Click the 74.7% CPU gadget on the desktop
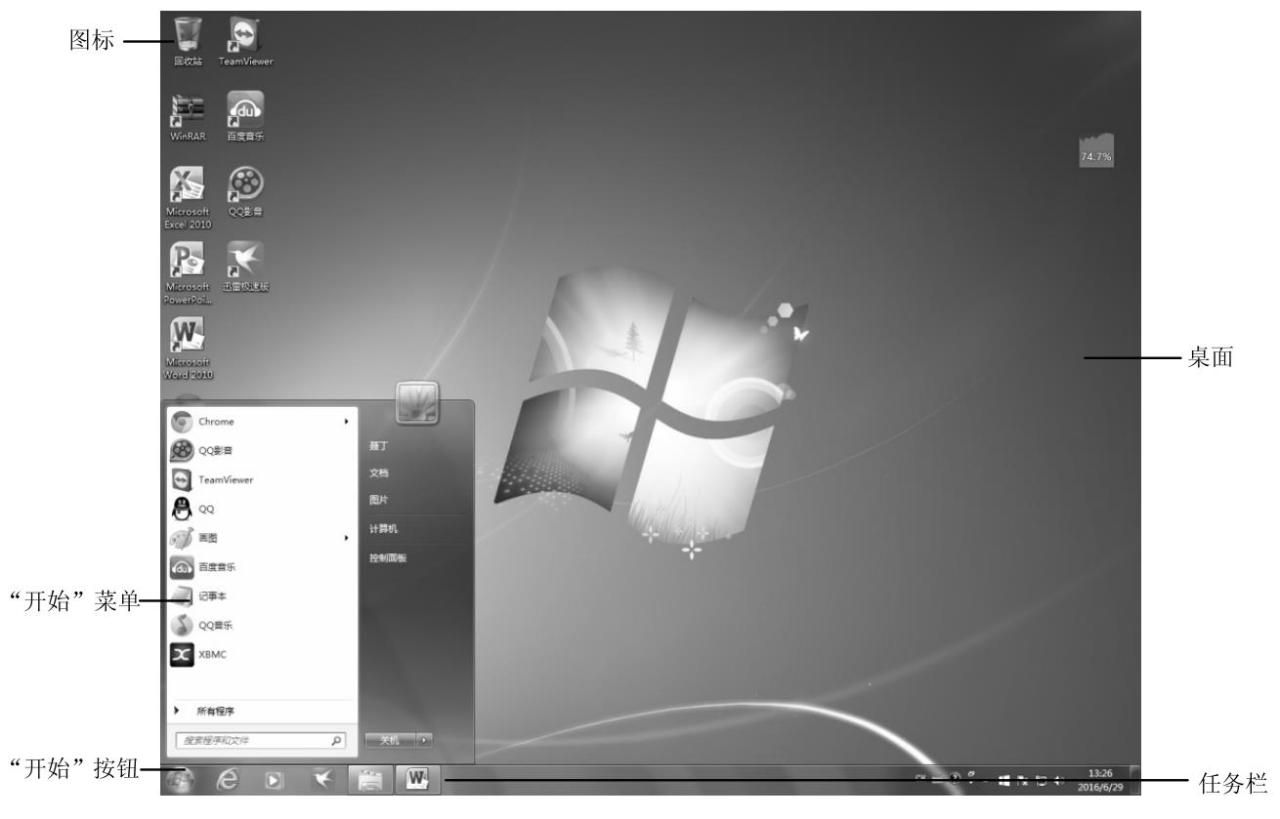This screenshot has width=1280, height=819. tap(1096, 151)
